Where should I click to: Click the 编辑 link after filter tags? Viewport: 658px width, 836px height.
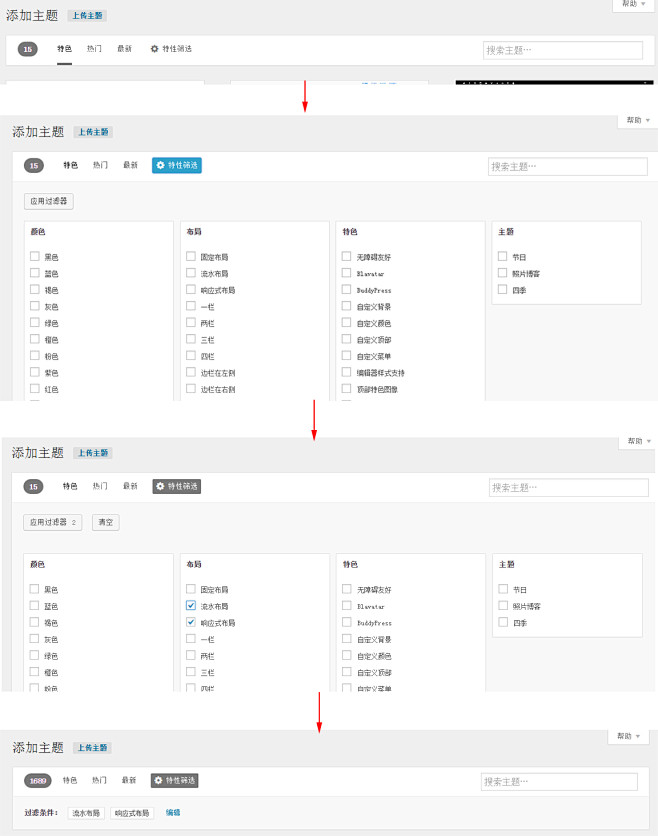point(173,813)
